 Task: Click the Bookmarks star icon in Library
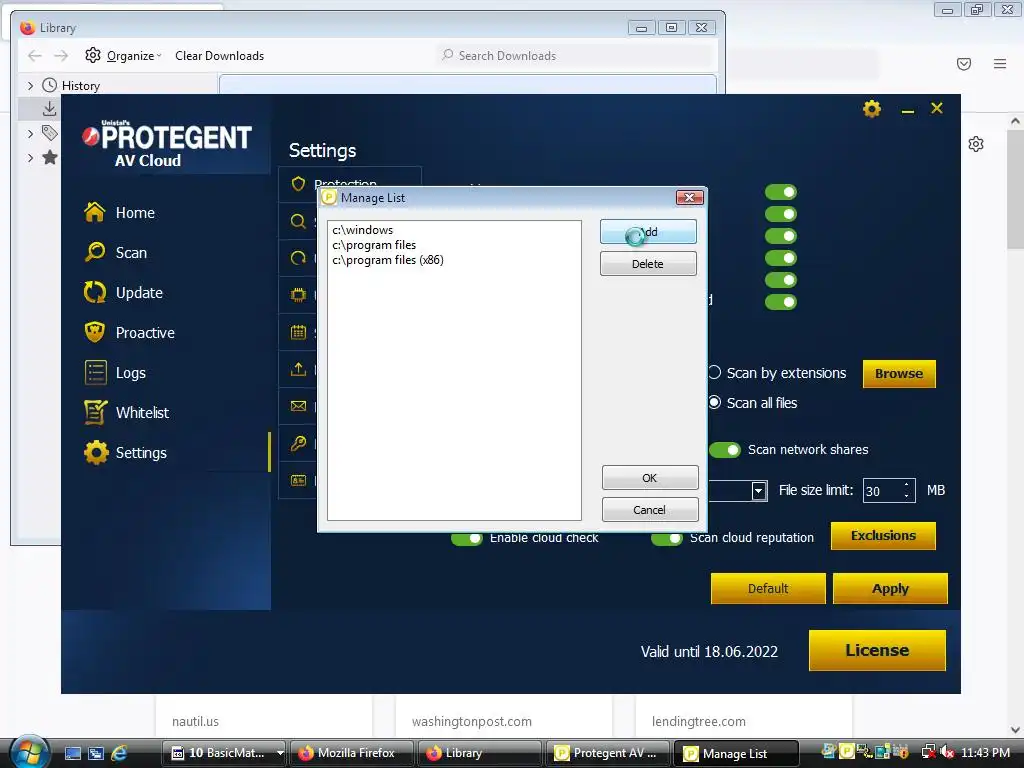(50, 157)
